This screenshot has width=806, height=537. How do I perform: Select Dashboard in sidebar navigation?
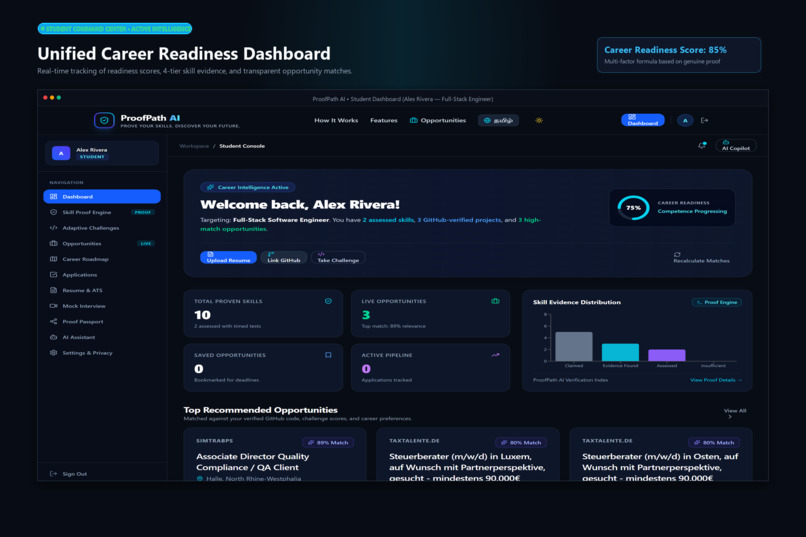[x=102, y=196]
